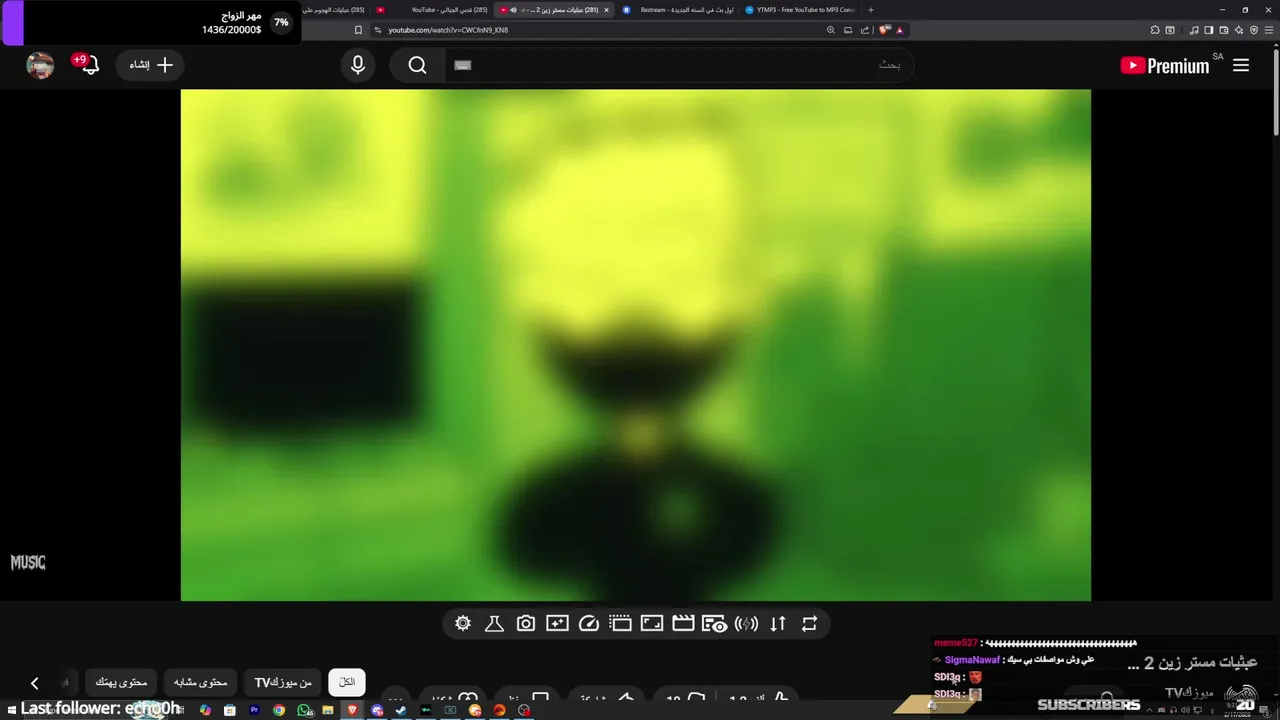Switch to the active عبثيات مستر زين browser tab

555,10
